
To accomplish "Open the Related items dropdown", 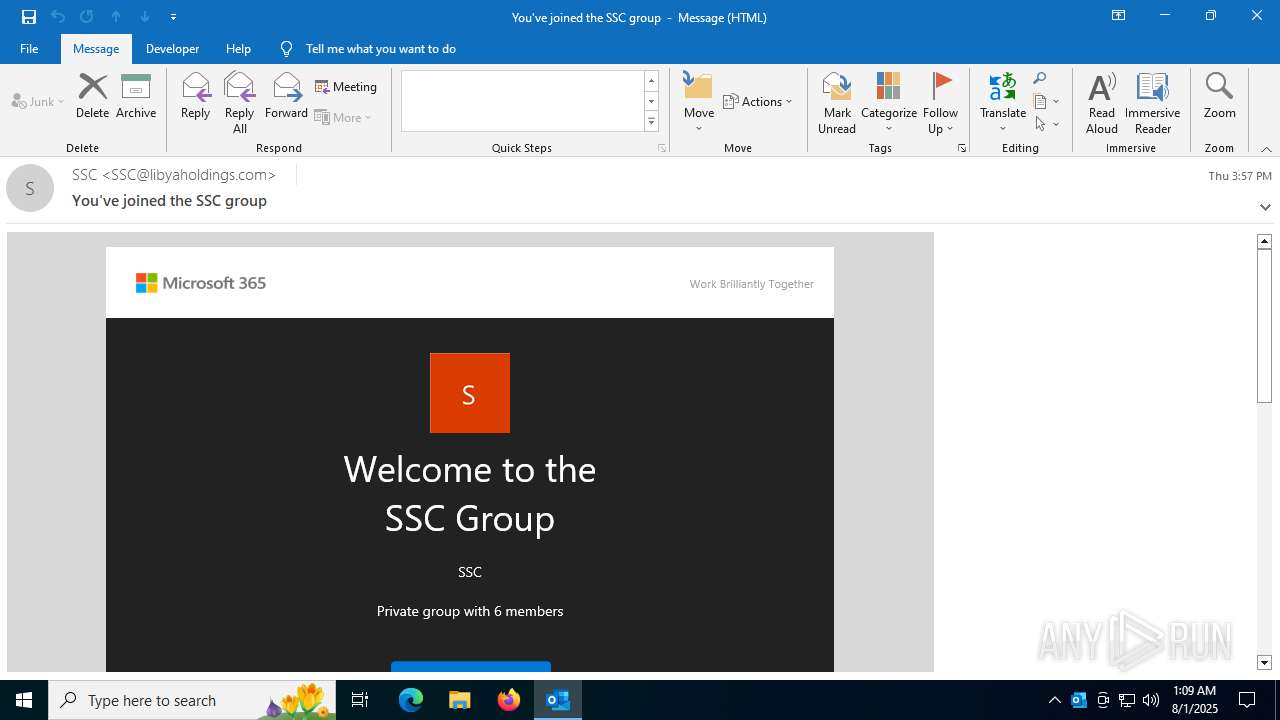I will pyautogui.click(x=1046, y=101).
